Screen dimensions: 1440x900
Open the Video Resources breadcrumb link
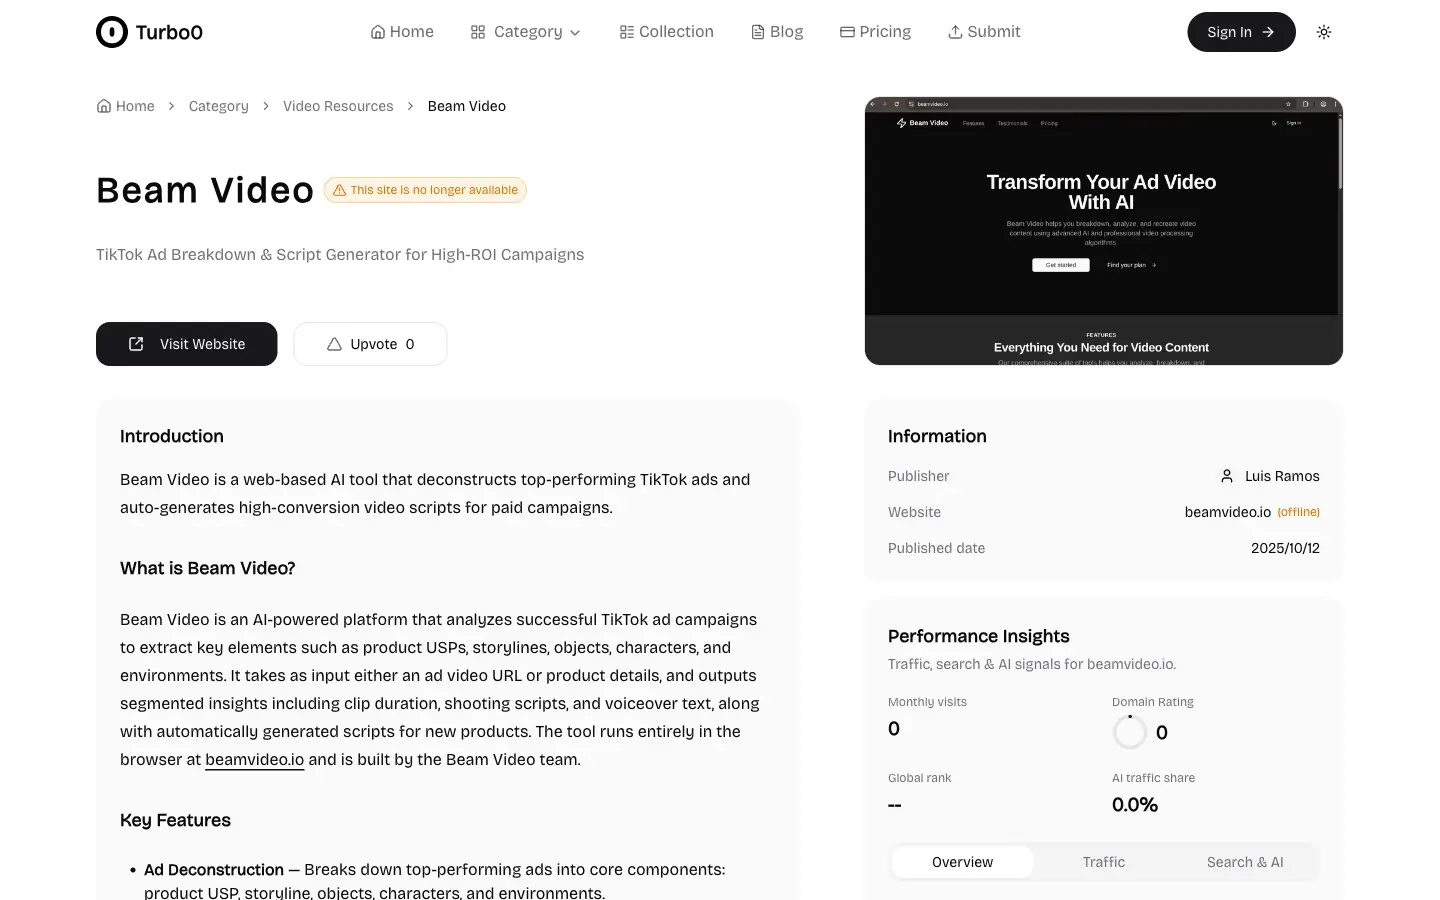pos(338,106)
